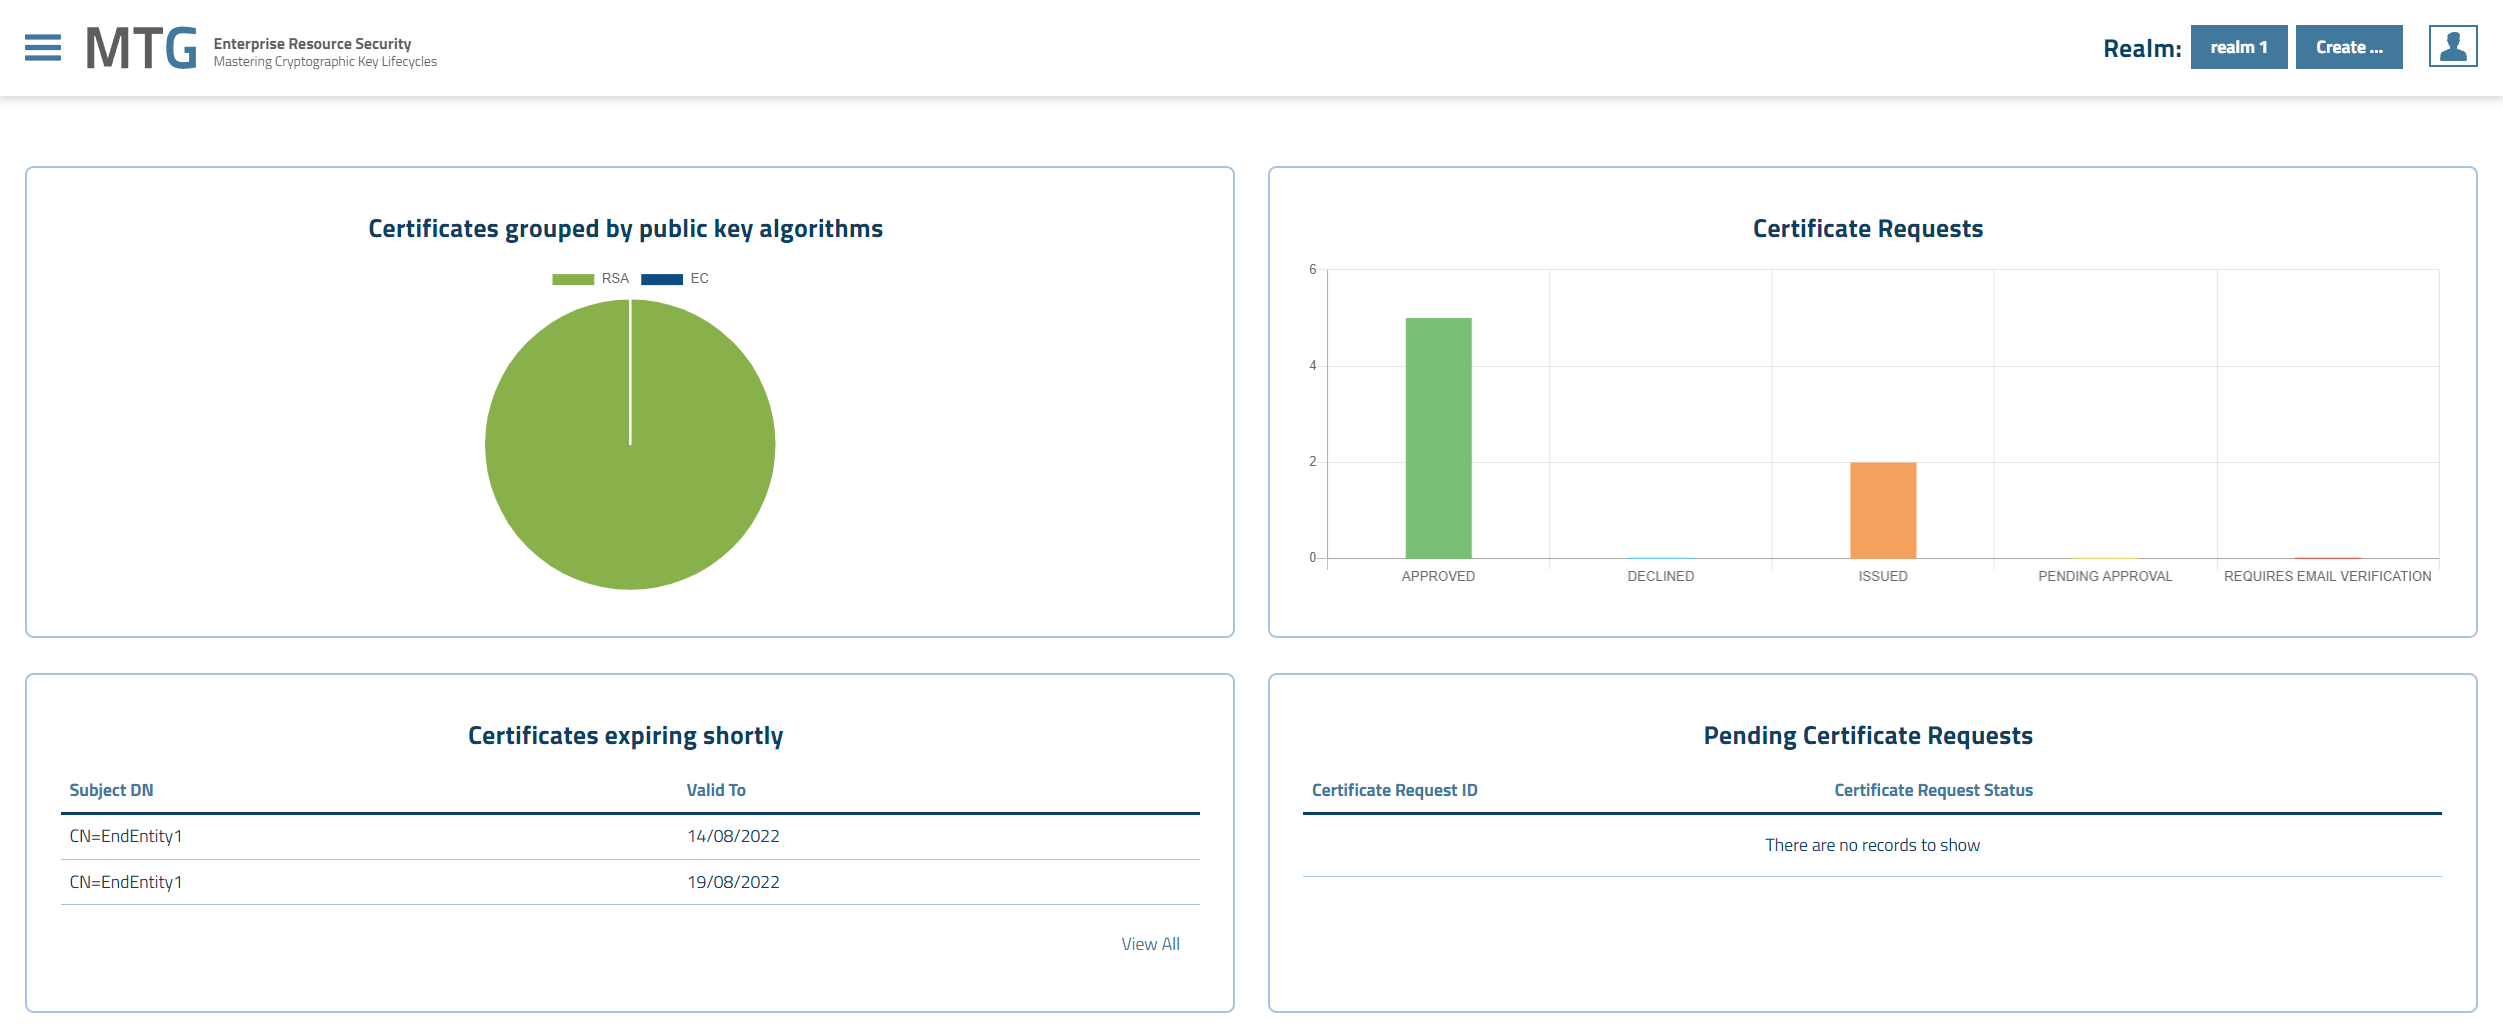The width and height of the screenshot is (2503, 1034).
Task: Click the DECLINED axis label
Action: click(1660, 577)
